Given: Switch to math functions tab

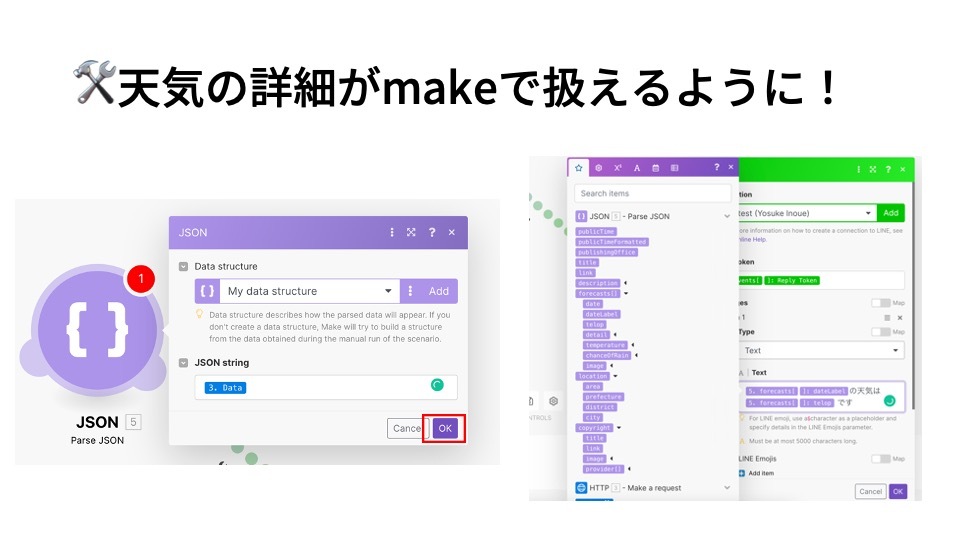Looking at the screenshot, I should point(618,168).
